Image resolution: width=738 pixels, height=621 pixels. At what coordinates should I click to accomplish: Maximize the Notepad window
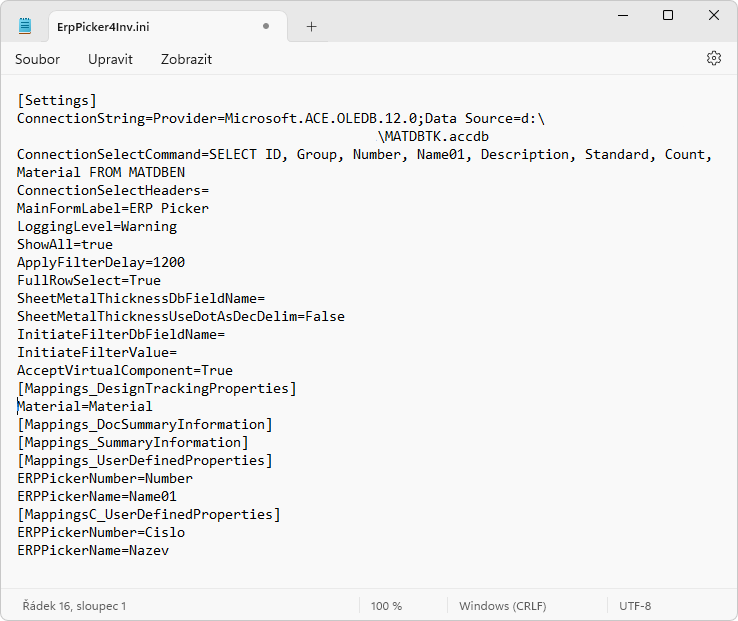click(668, 15)
